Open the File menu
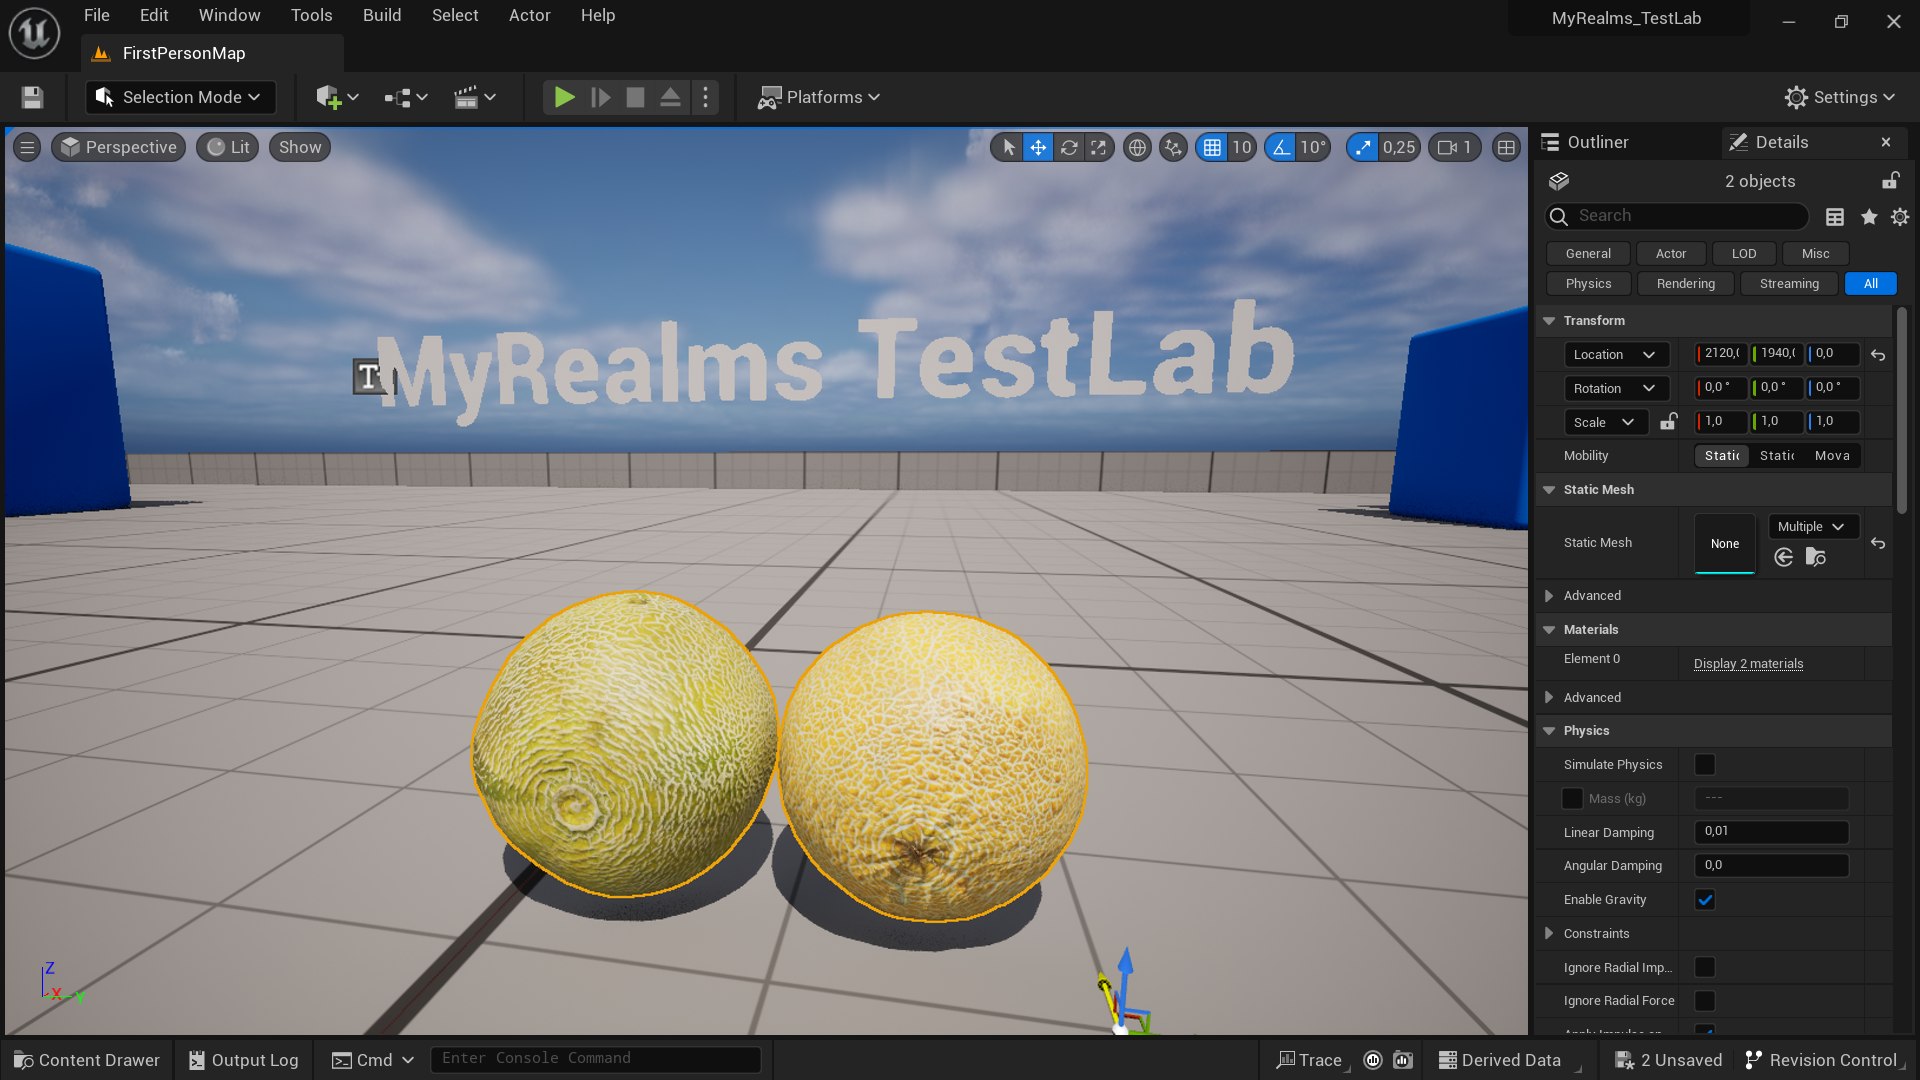Image resolution: width=1920 pixels, height=1080 pixels. 97,15
